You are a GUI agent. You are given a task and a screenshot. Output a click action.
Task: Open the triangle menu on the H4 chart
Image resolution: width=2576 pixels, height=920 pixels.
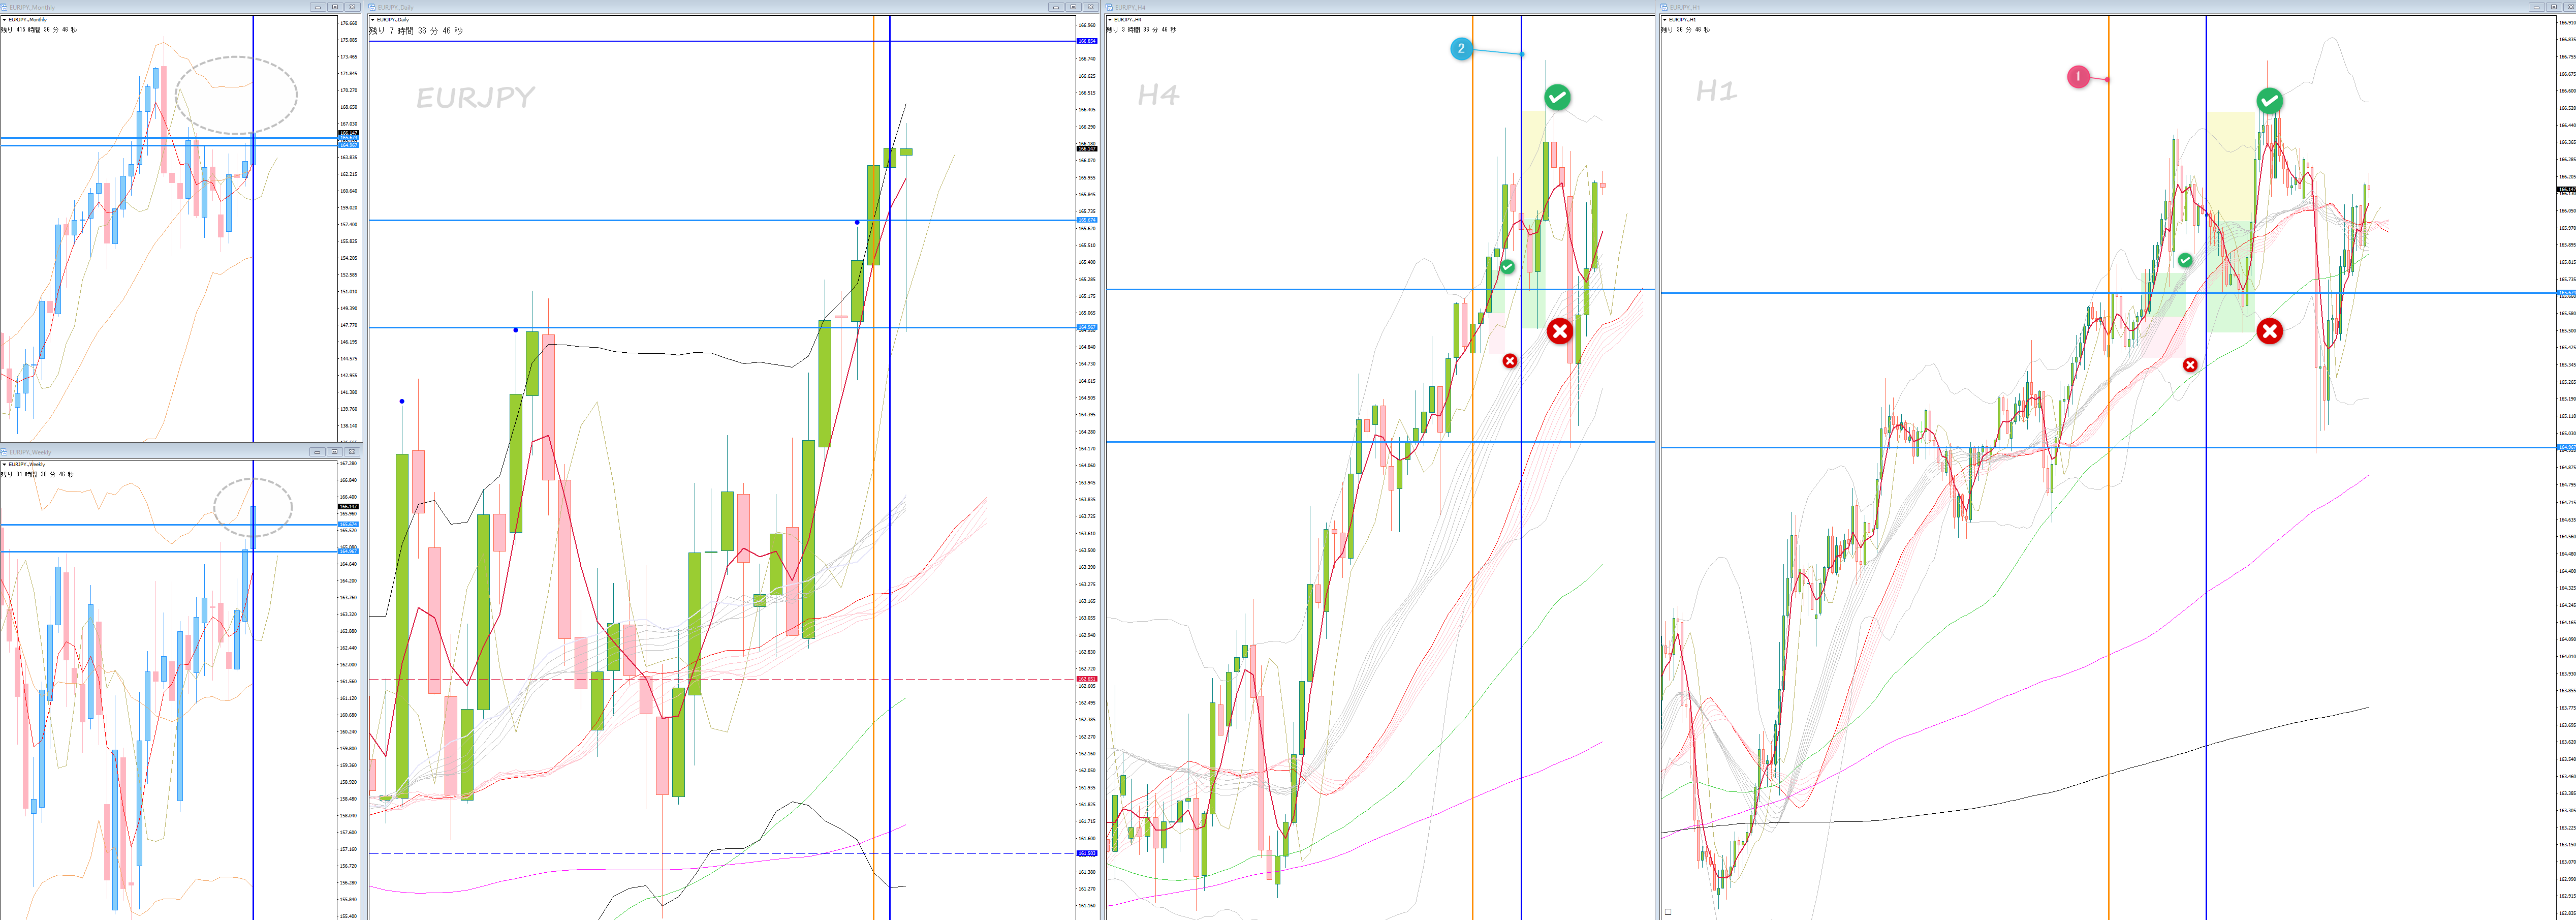1110,20
